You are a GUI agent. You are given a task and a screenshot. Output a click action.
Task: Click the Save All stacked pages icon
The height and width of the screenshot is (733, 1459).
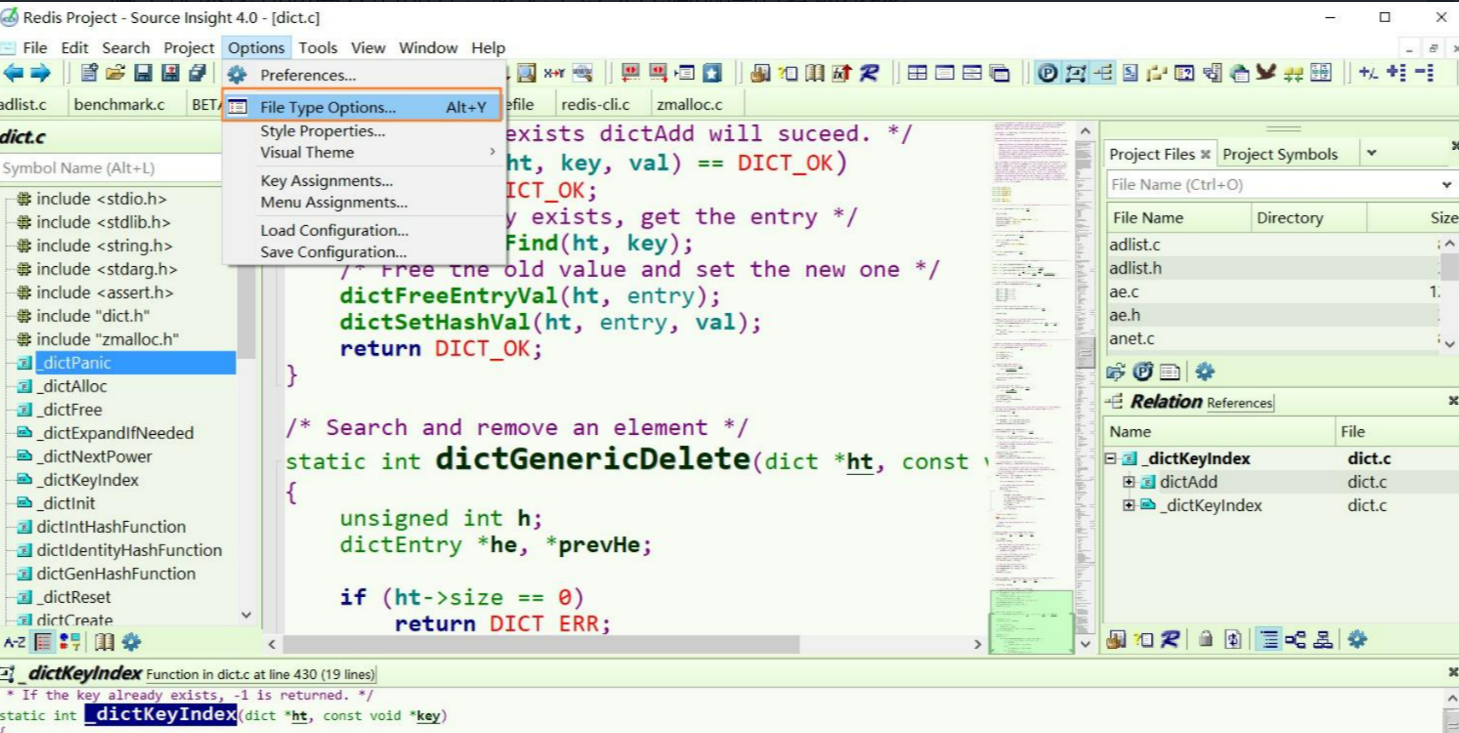point(197,73)
